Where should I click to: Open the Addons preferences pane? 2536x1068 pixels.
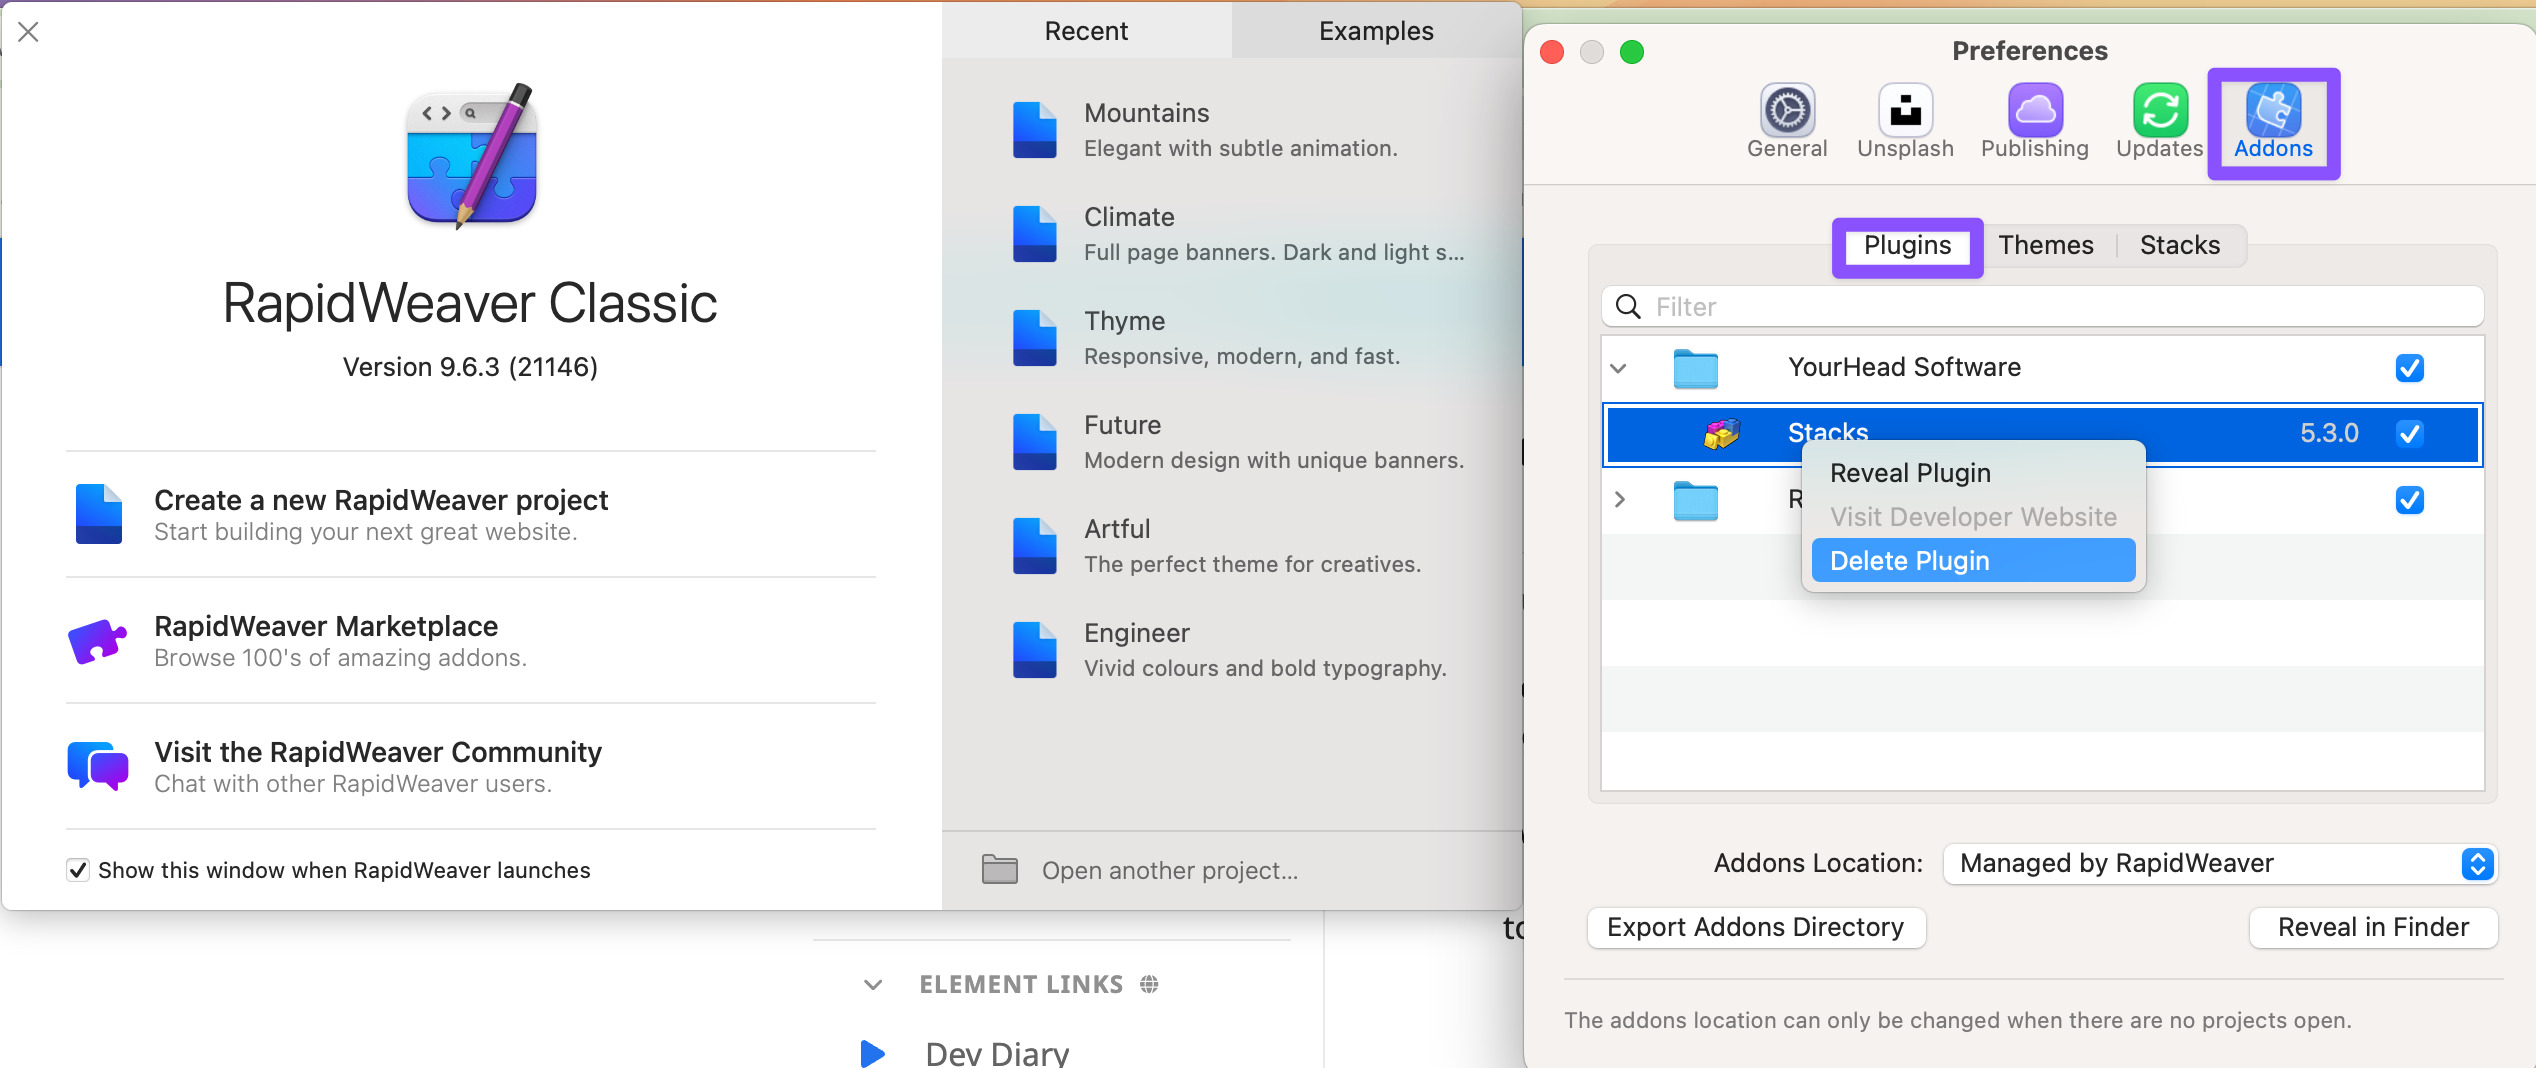coord(2273,122)
